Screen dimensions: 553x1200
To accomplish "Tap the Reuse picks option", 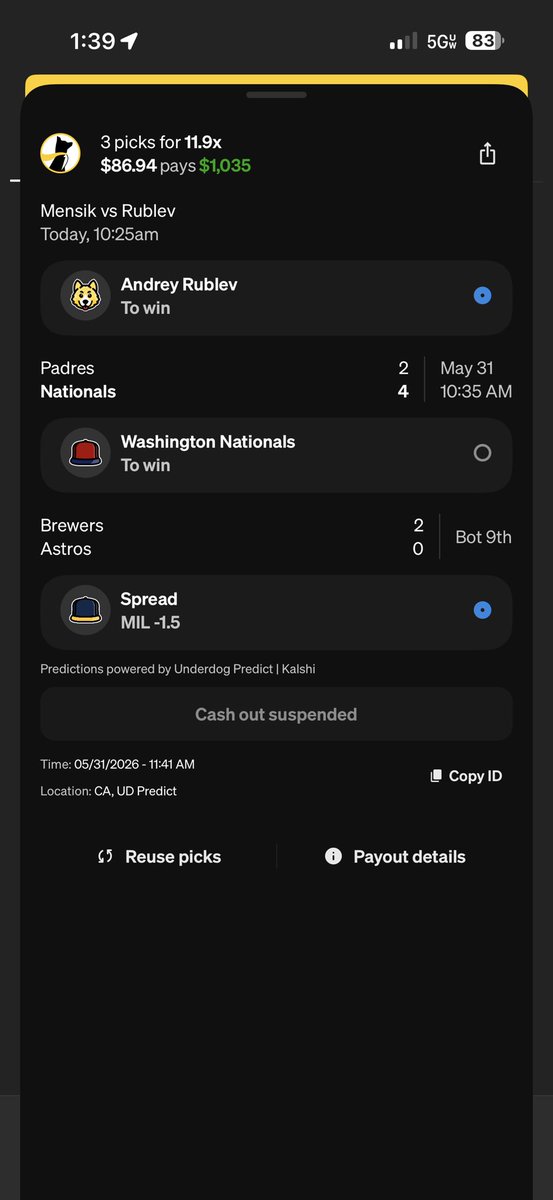I will [159, 857].
